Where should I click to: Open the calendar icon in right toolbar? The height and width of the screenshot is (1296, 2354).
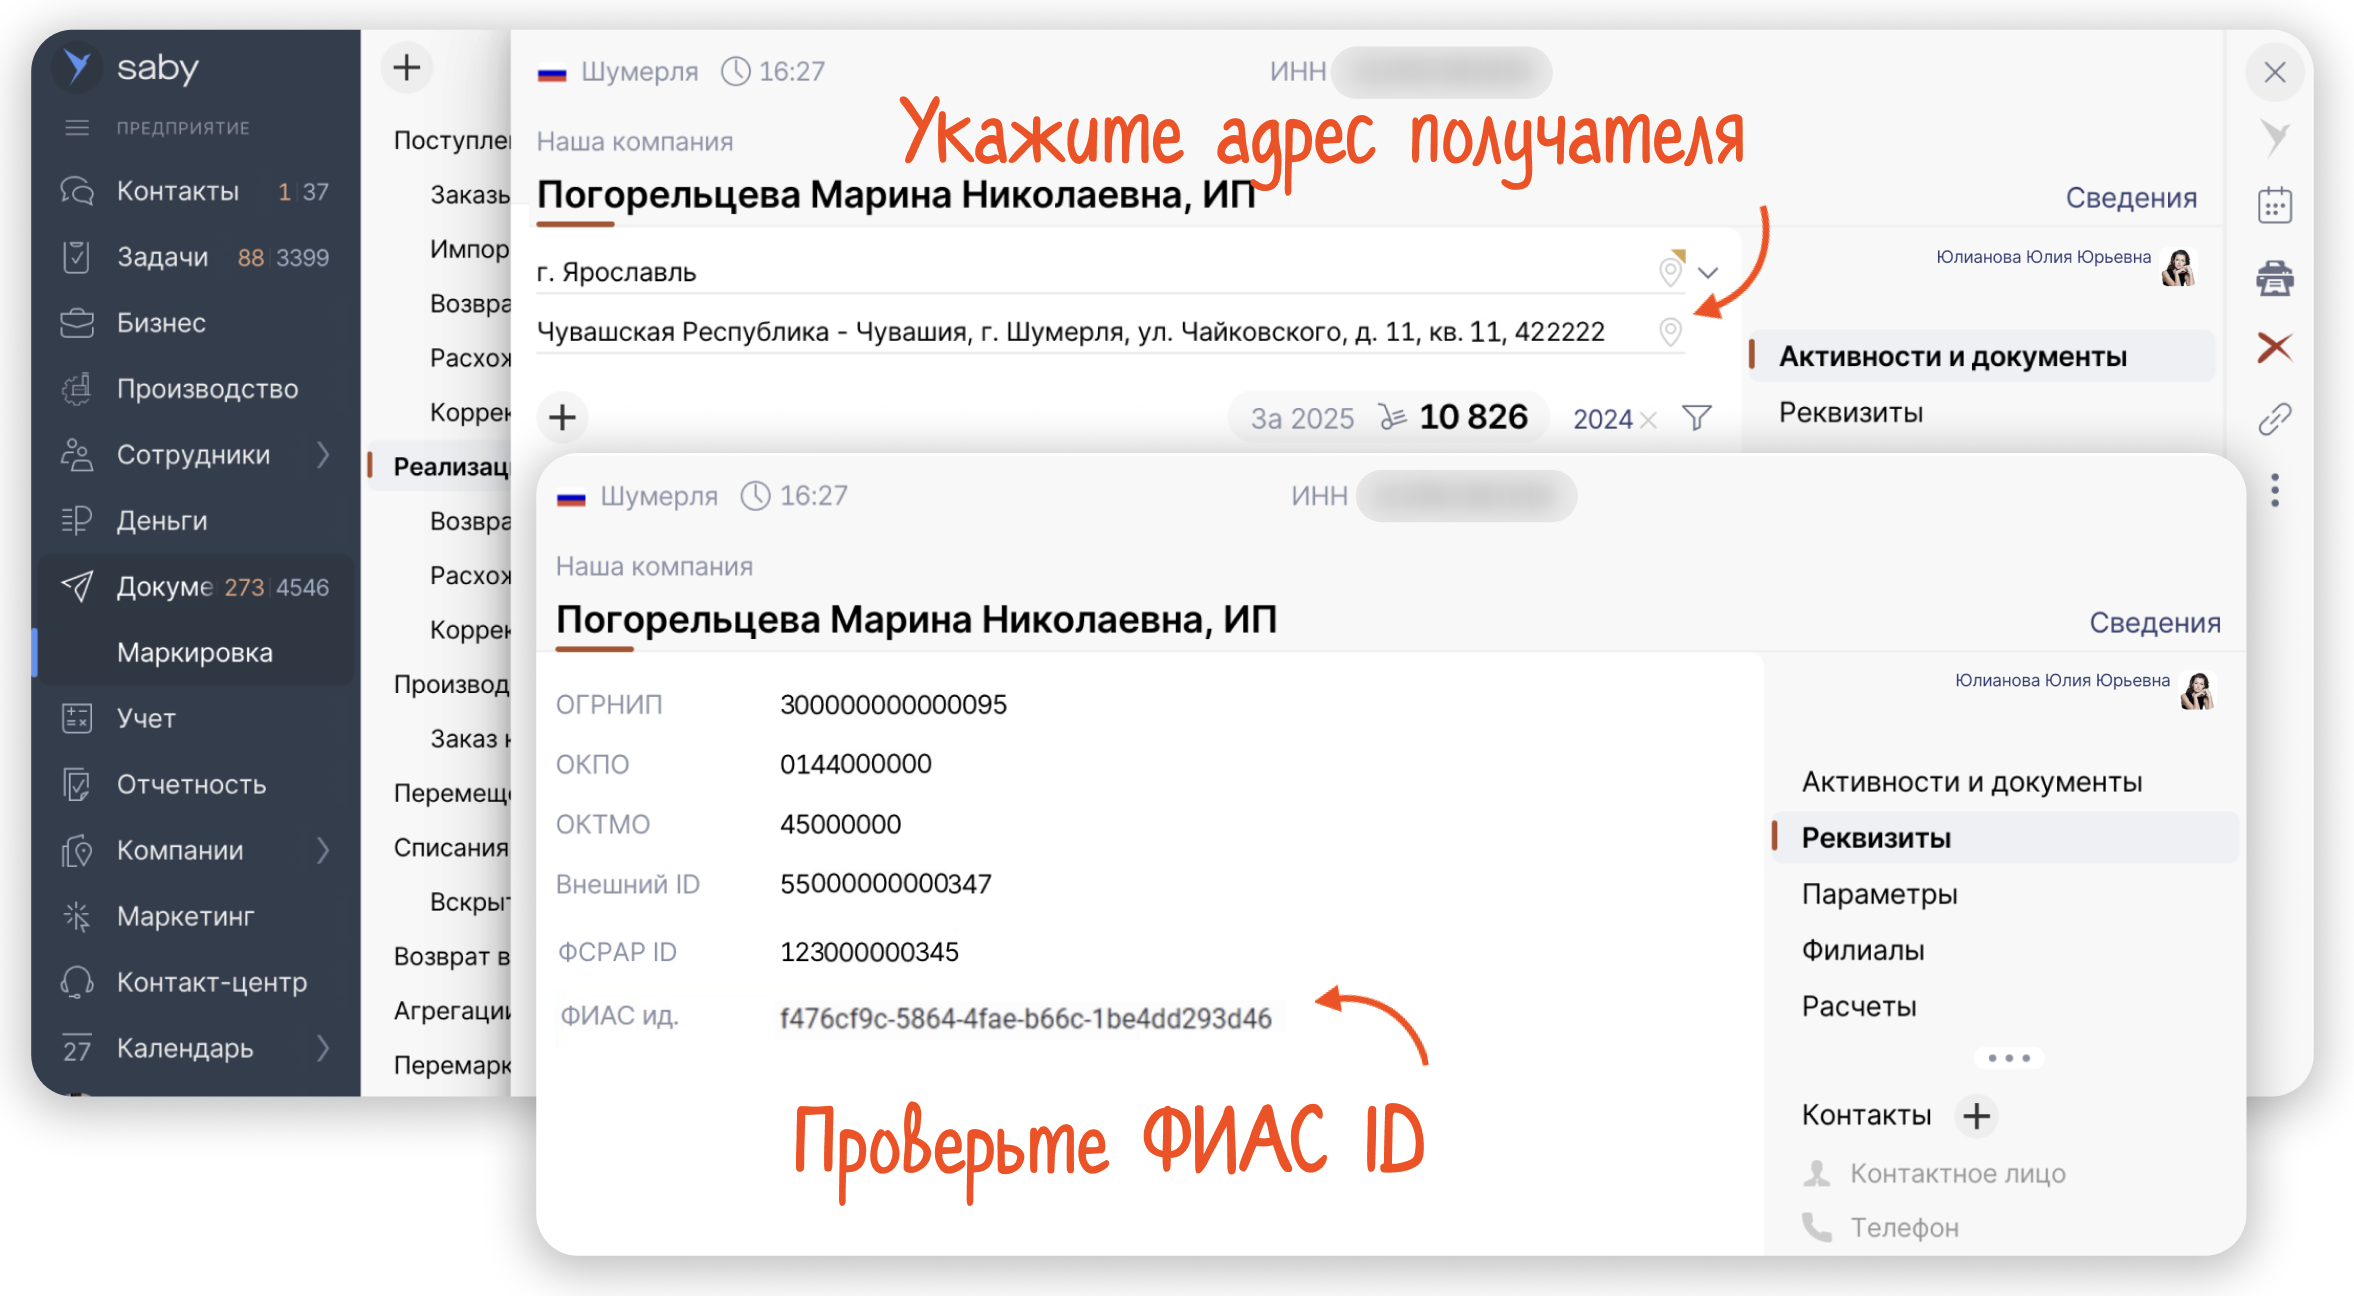click(2274, 206)
